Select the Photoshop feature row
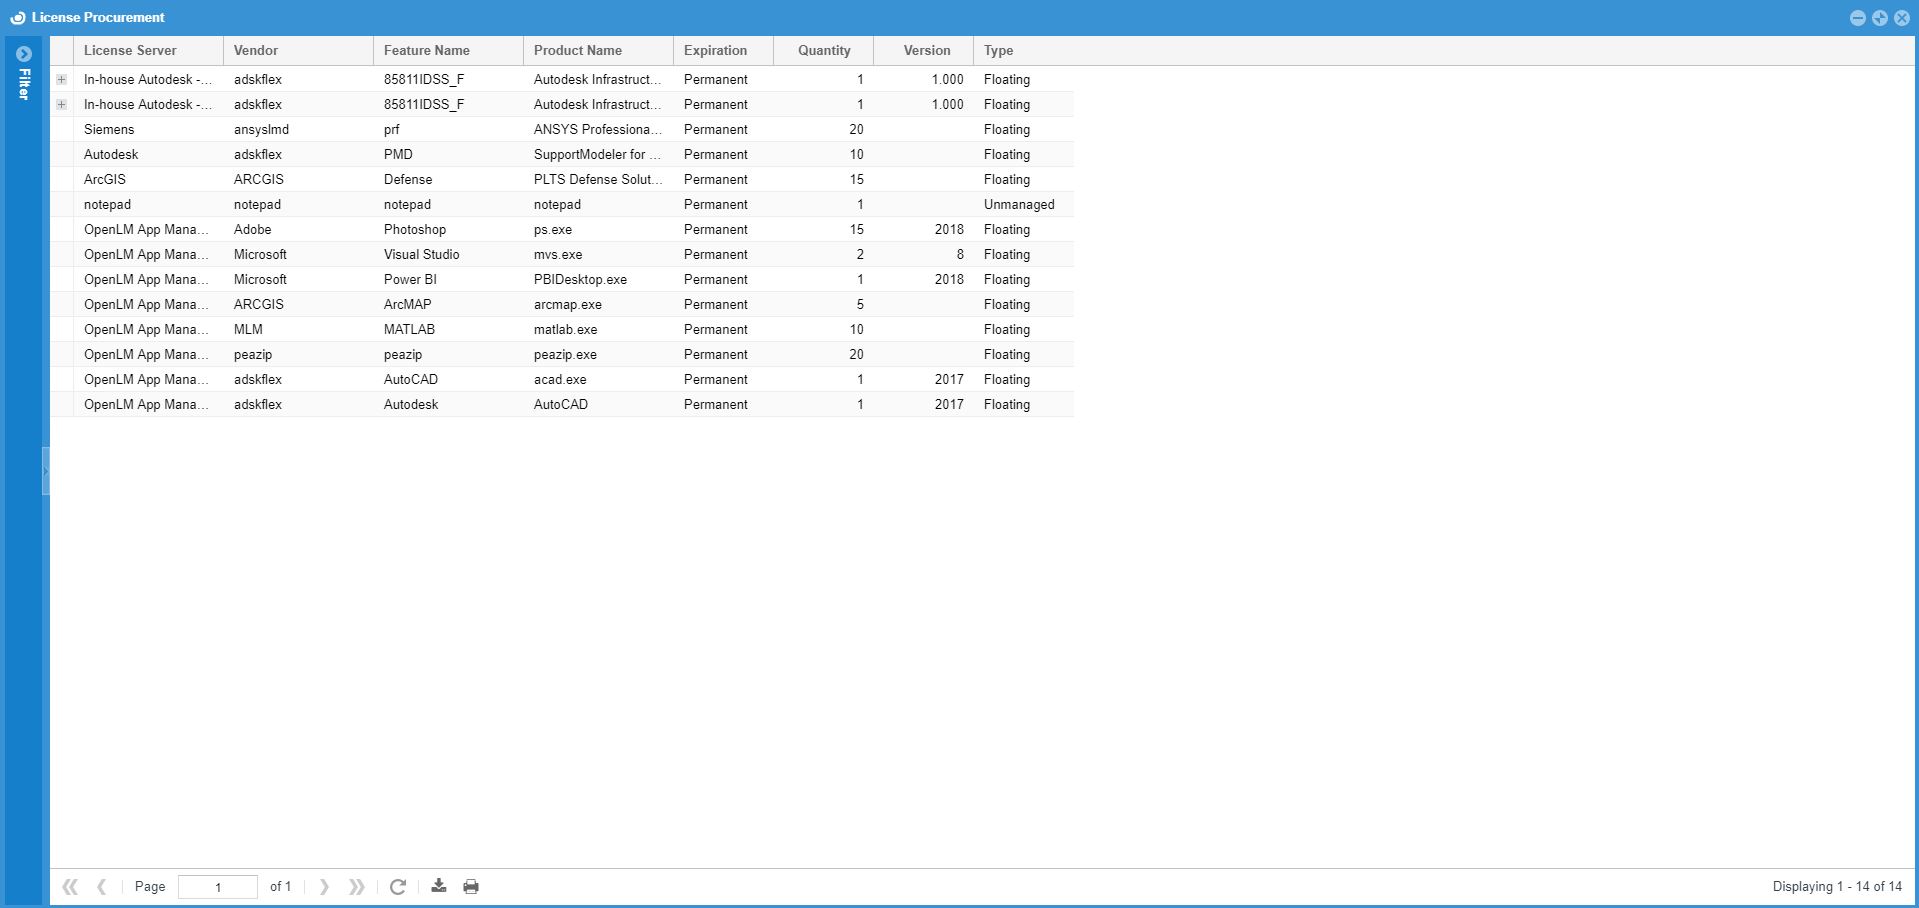The image size is (1919, 908). tap(415, 229)
